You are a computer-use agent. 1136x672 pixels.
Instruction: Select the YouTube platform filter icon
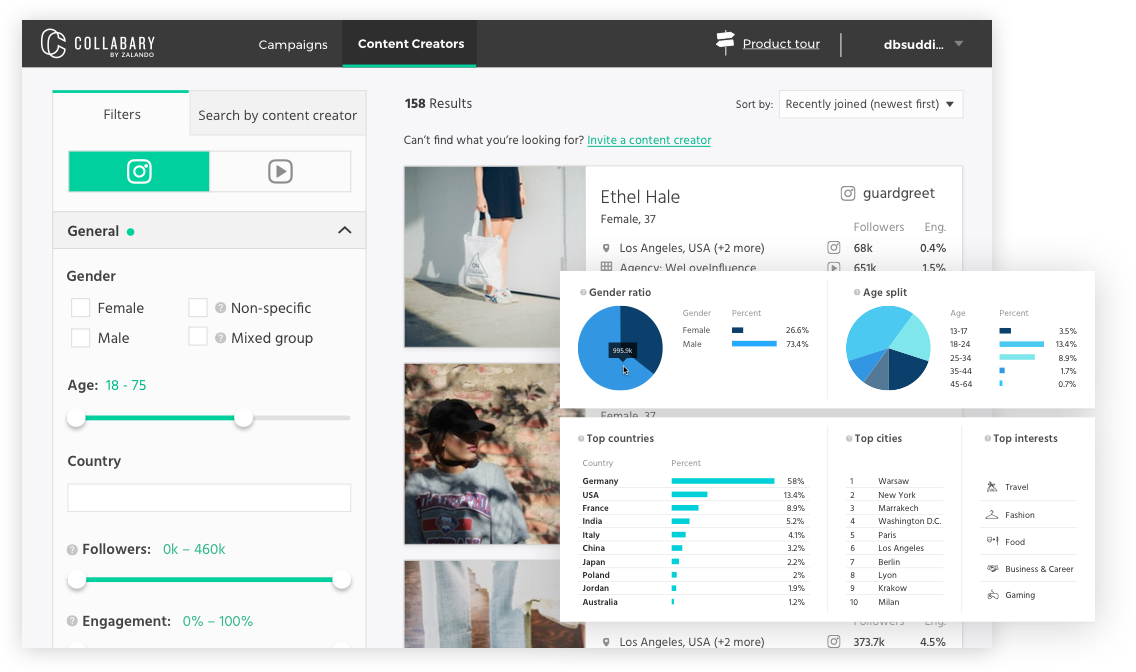280,172
